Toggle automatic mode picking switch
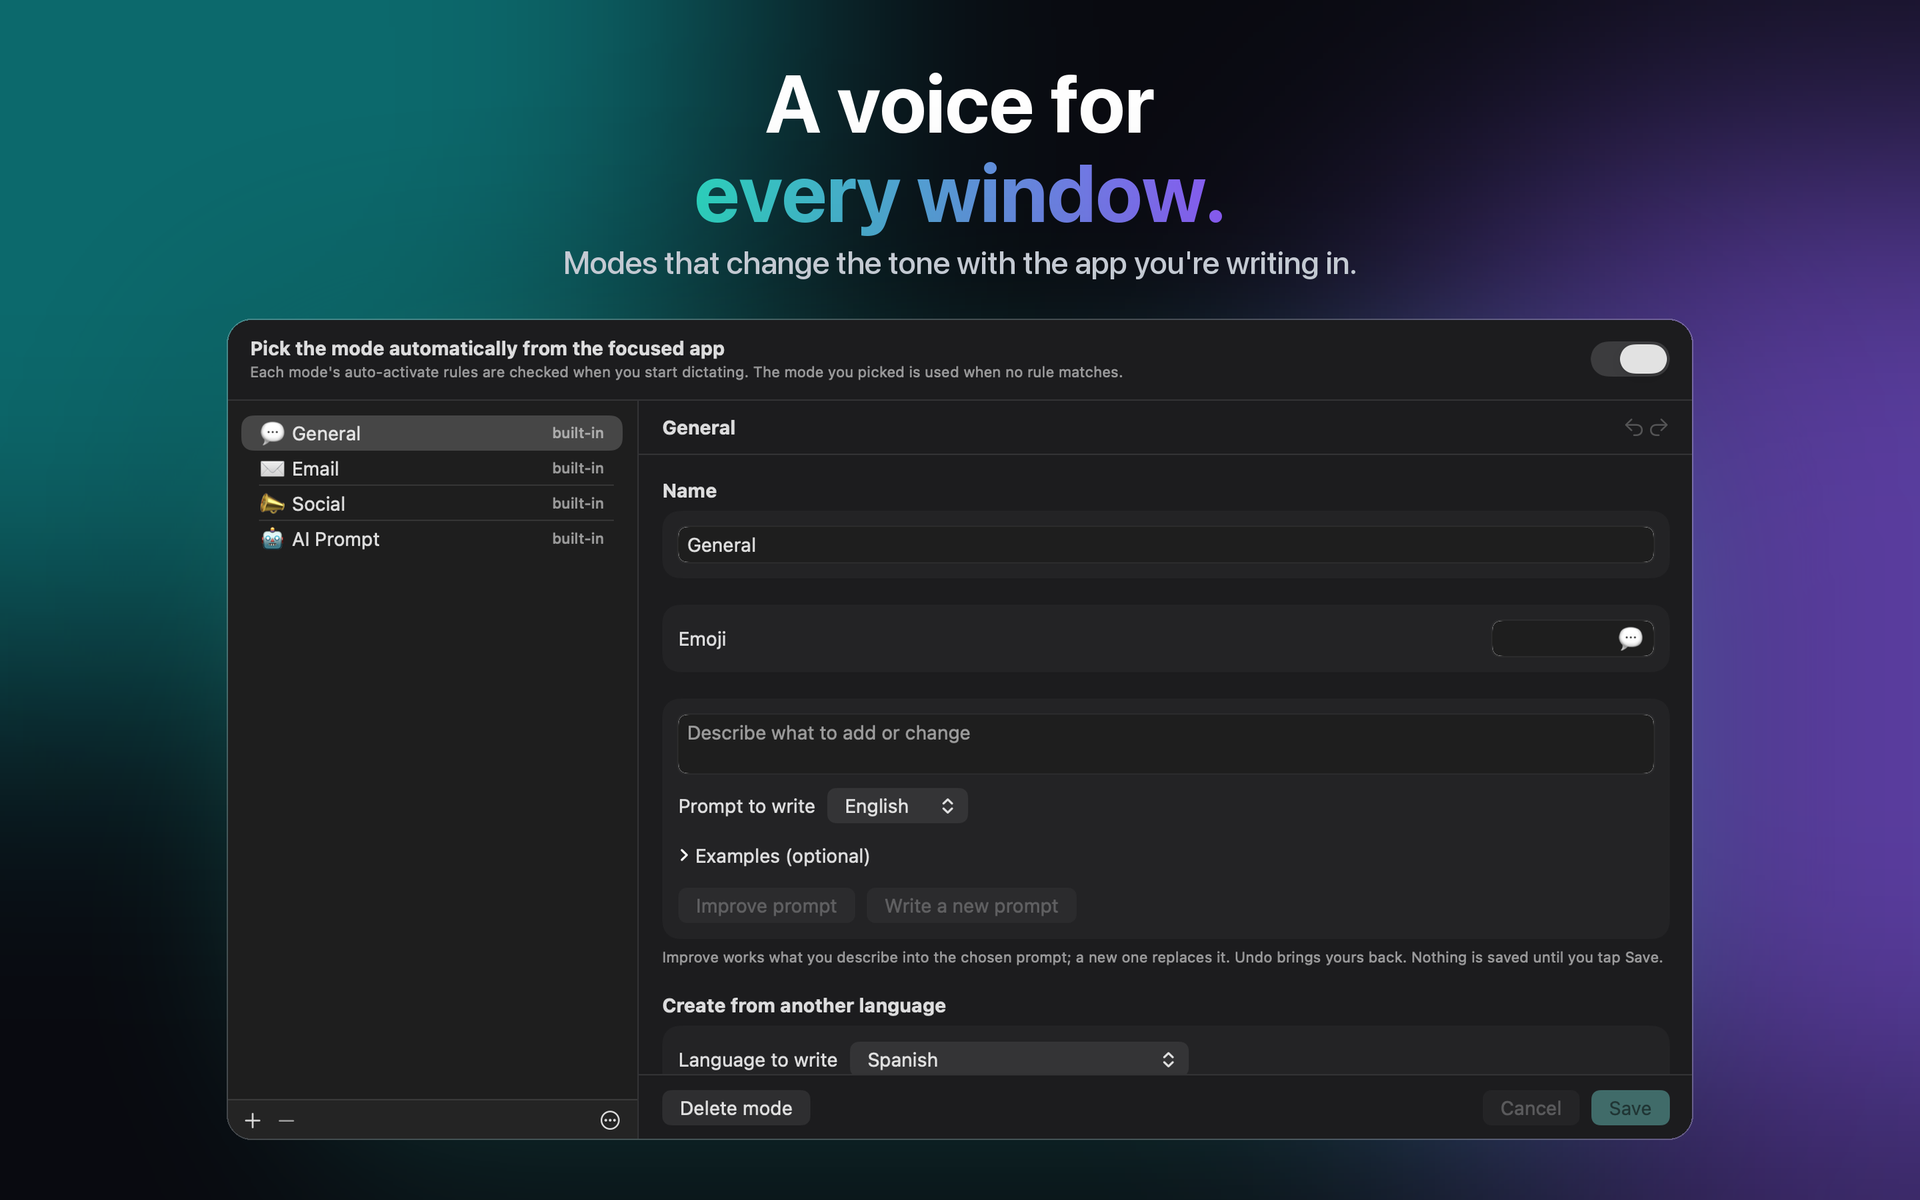The width and height of the screenshot is (1920, 1200). (1630, 359)
